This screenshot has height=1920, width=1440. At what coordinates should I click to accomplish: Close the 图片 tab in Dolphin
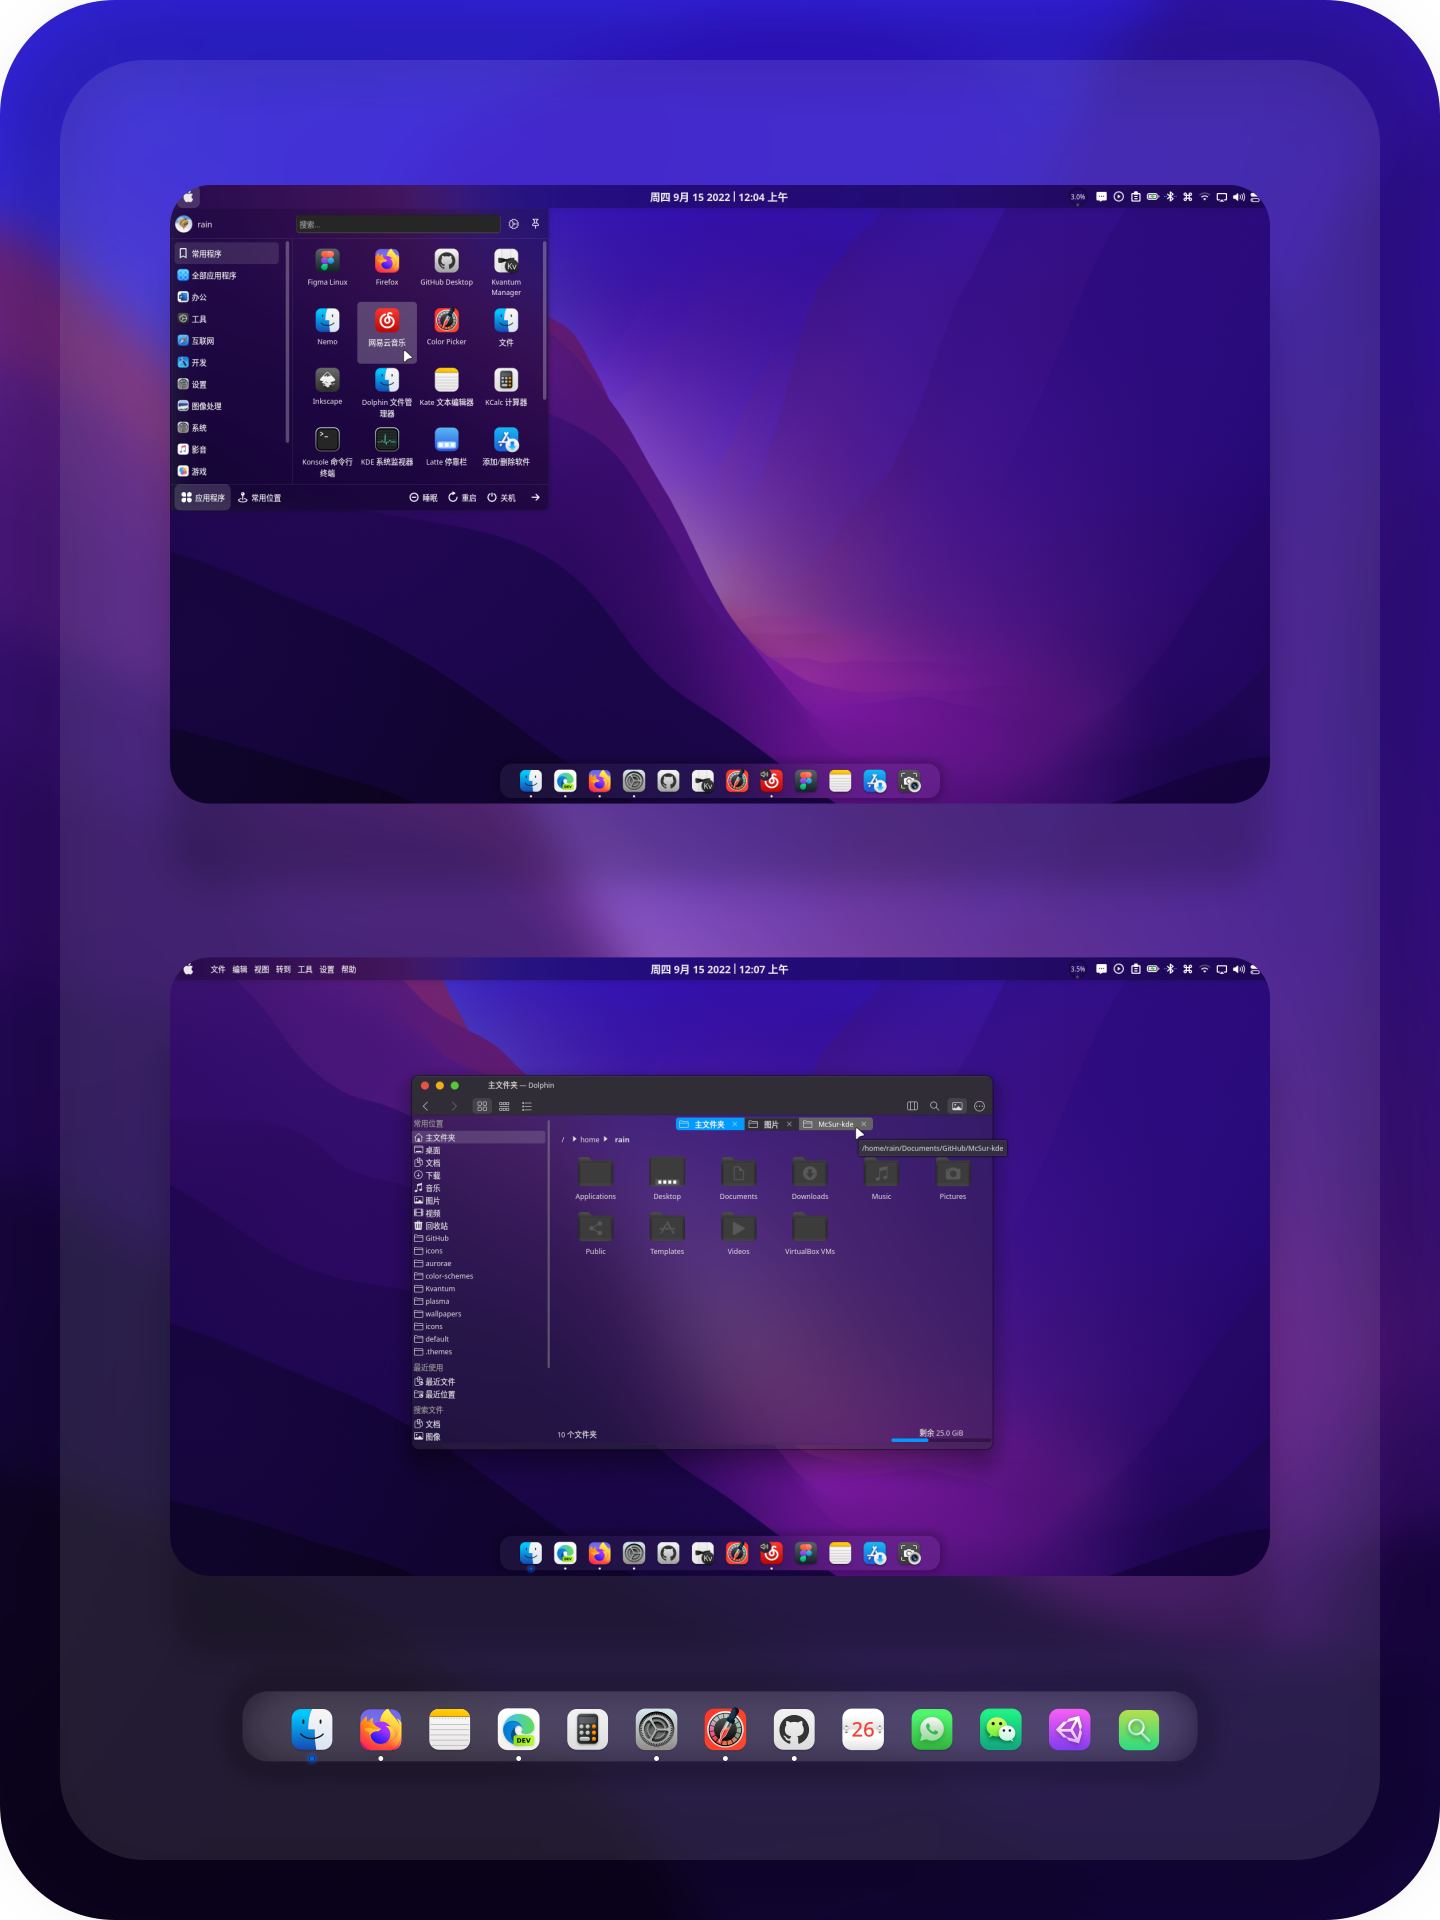[x=789, y=1124]
